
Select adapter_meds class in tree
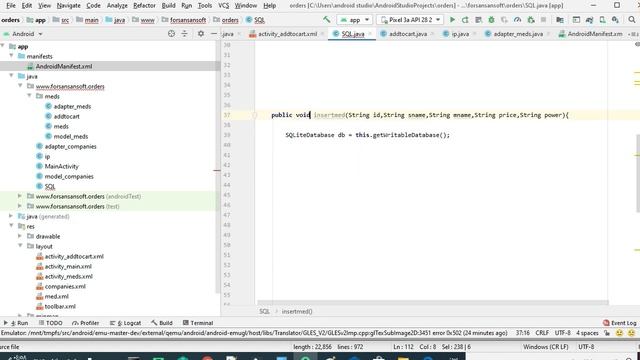(x=72, y=106)
